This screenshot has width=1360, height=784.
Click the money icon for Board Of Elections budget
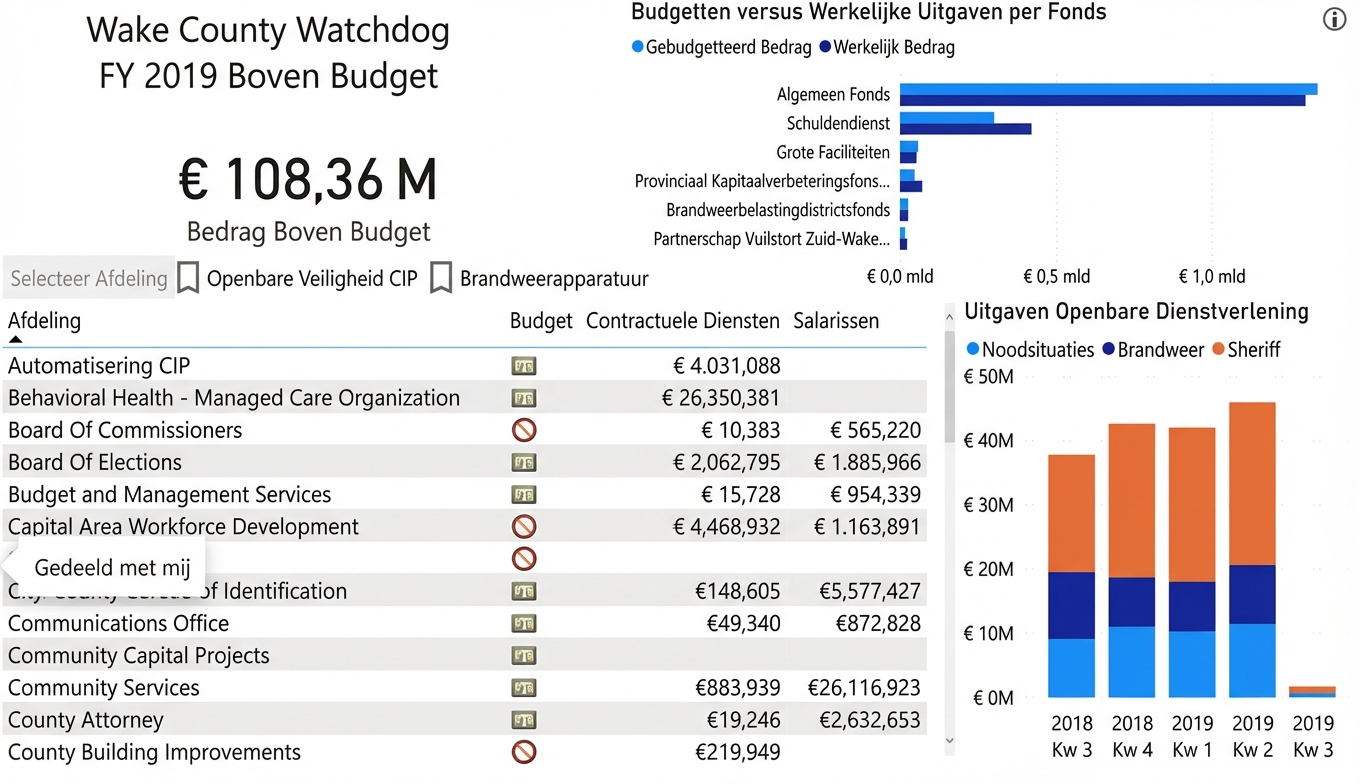pyautogui.click(x=523, y=462)
